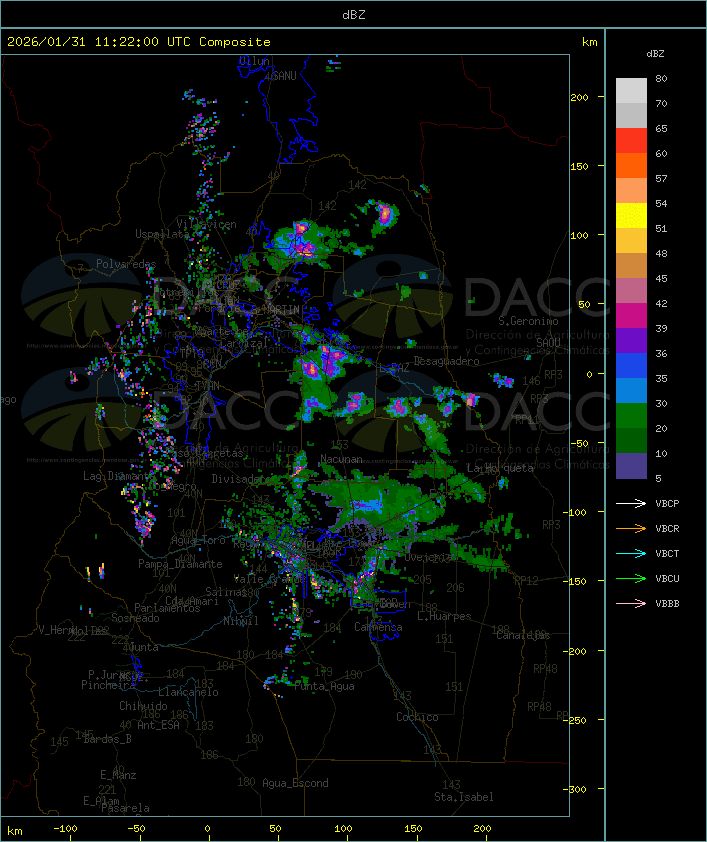Pick the light gray 70-80 dBZ swatch
Screen dimensions: 707x842
[631, 91]
